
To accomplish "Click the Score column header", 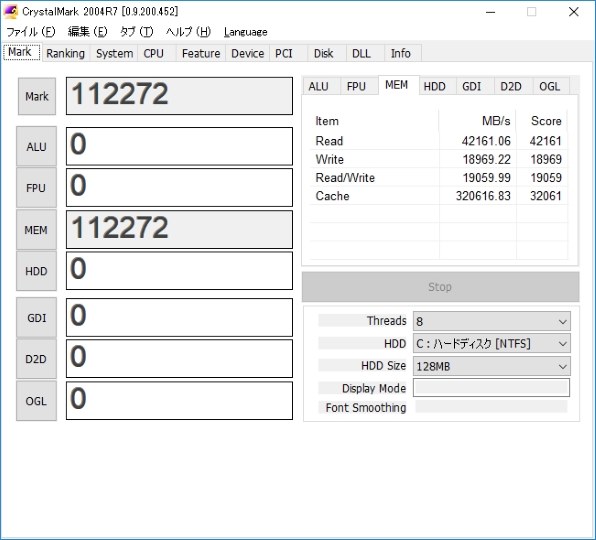I will coord(542,121).
